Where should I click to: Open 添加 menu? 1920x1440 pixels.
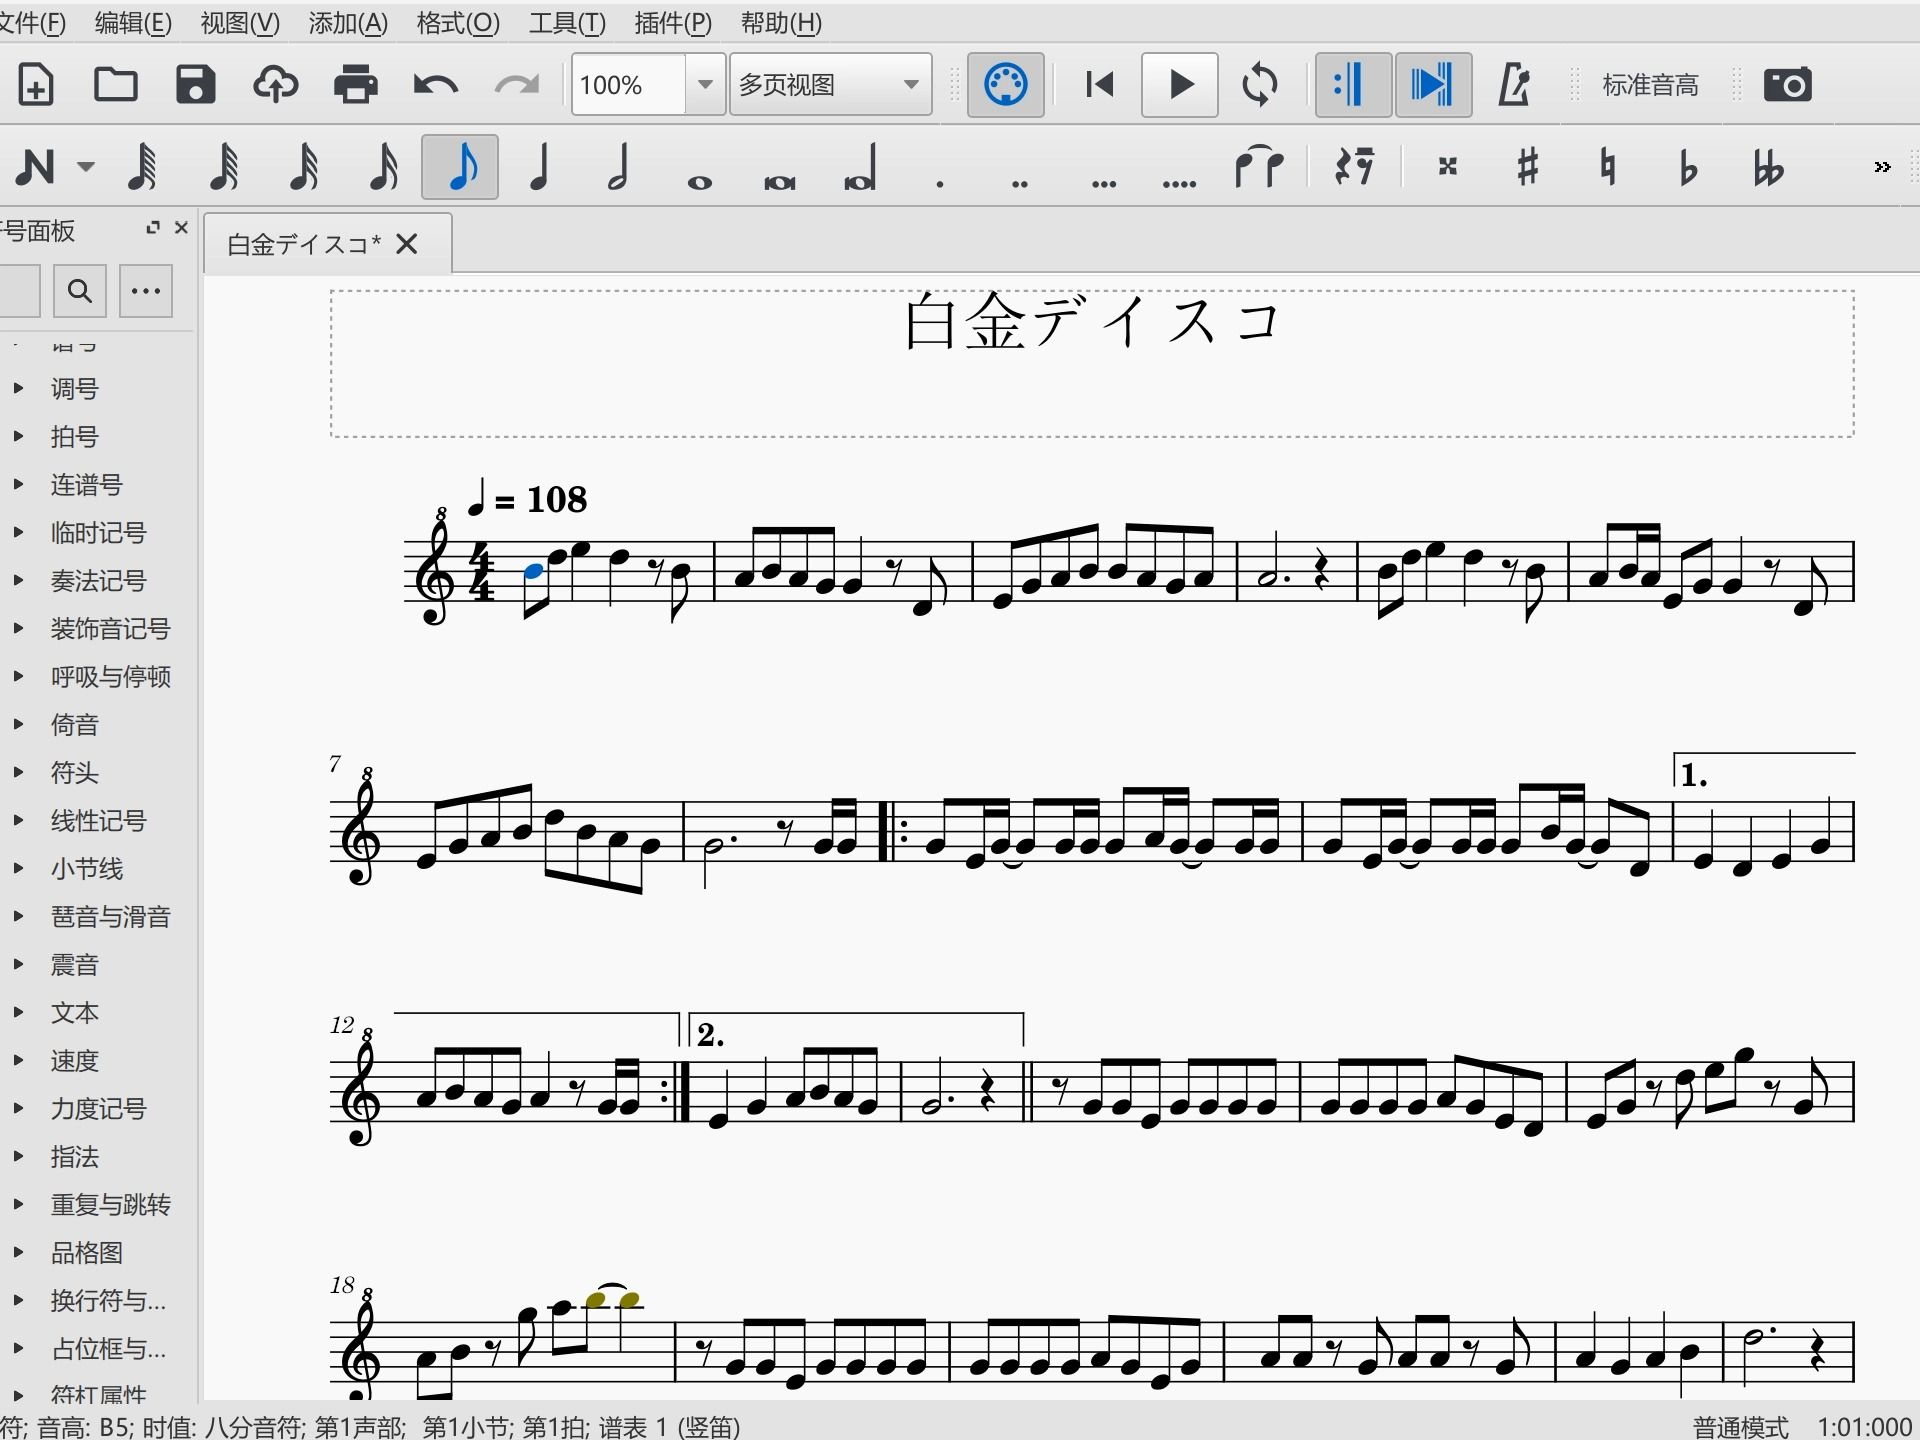pos(348,23)
